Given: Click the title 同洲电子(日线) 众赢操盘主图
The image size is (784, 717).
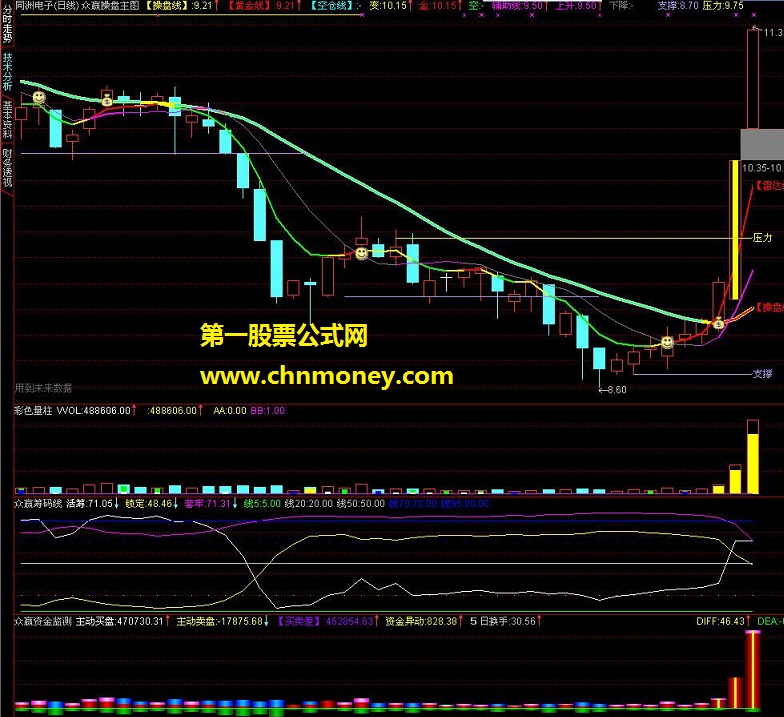Looking at the screenshot, I should [77, 6].
